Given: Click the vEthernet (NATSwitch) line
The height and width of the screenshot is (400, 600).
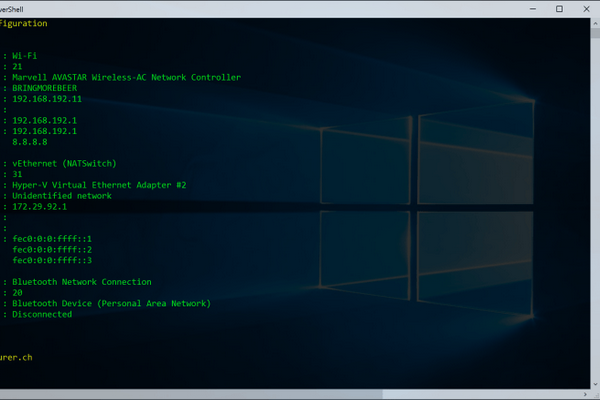Looking at the screenshot, I should click(x=65, y=163).
